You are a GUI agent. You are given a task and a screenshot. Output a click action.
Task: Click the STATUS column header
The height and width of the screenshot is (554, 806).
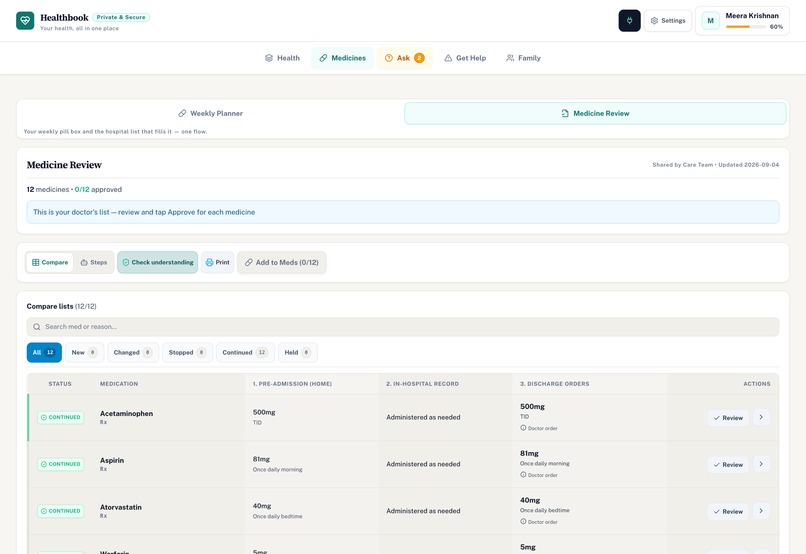click(60, 384)
